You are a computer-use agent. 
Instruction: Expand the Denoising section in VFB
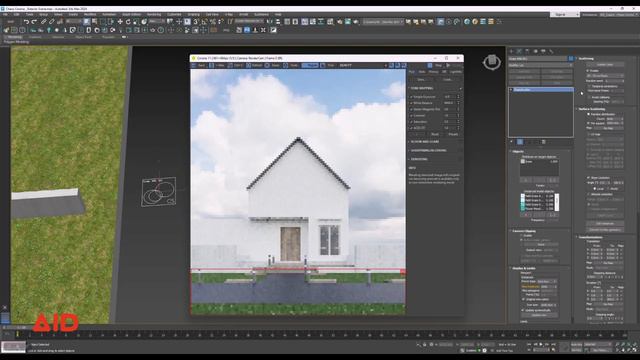(x=419, y=159)
